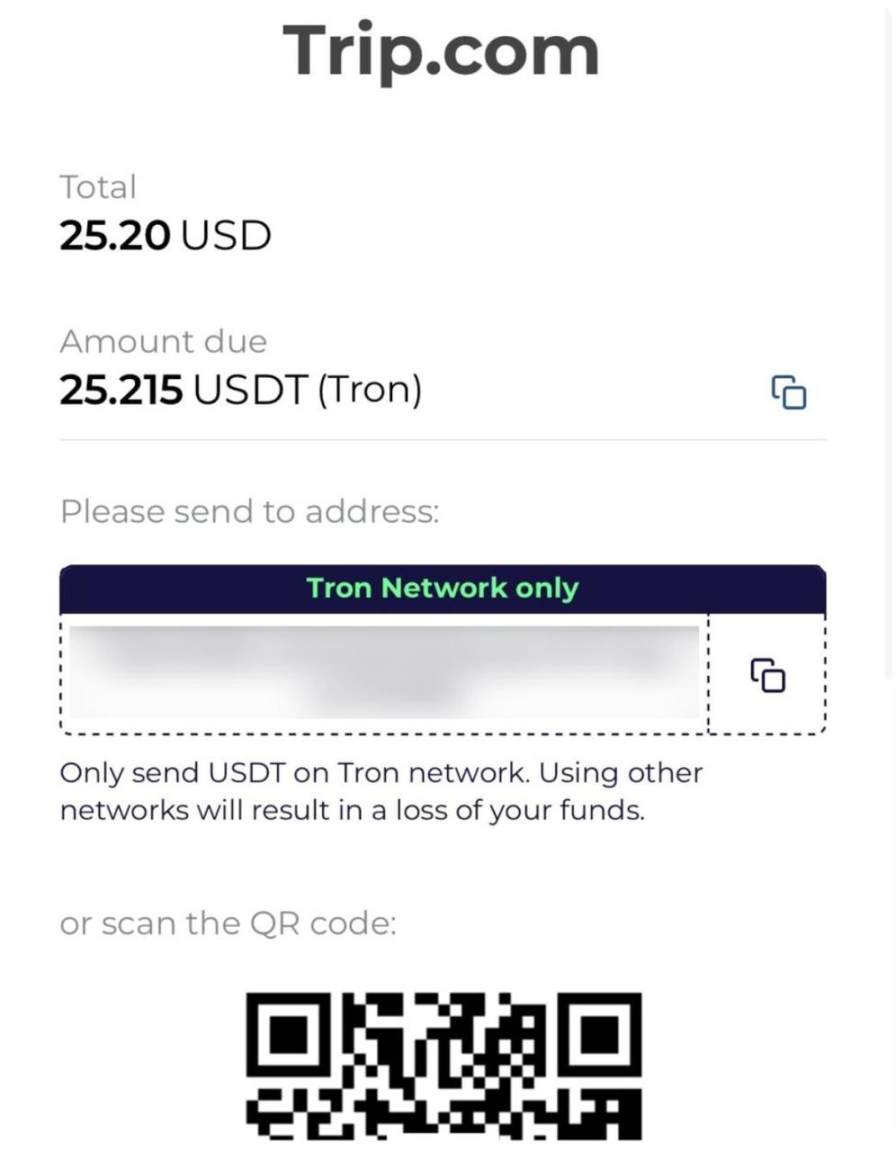Click the "USD" currency text in total
The width and height of the screenshot is (896, 1152).
tap(226, 236)
